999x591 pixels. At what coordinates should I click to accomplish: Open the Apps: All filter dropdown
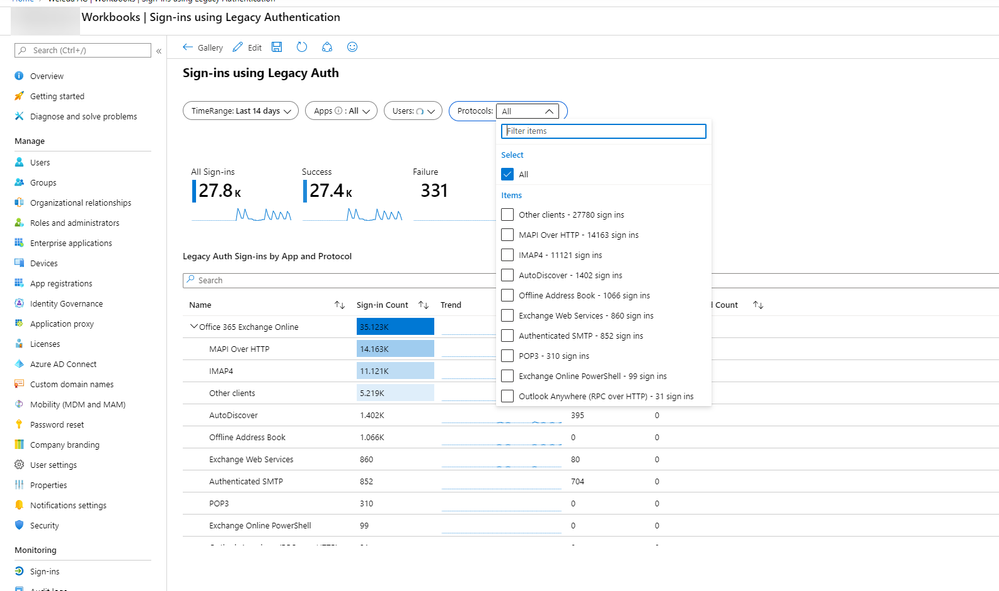pyautogui.click(x=341, y=111)
